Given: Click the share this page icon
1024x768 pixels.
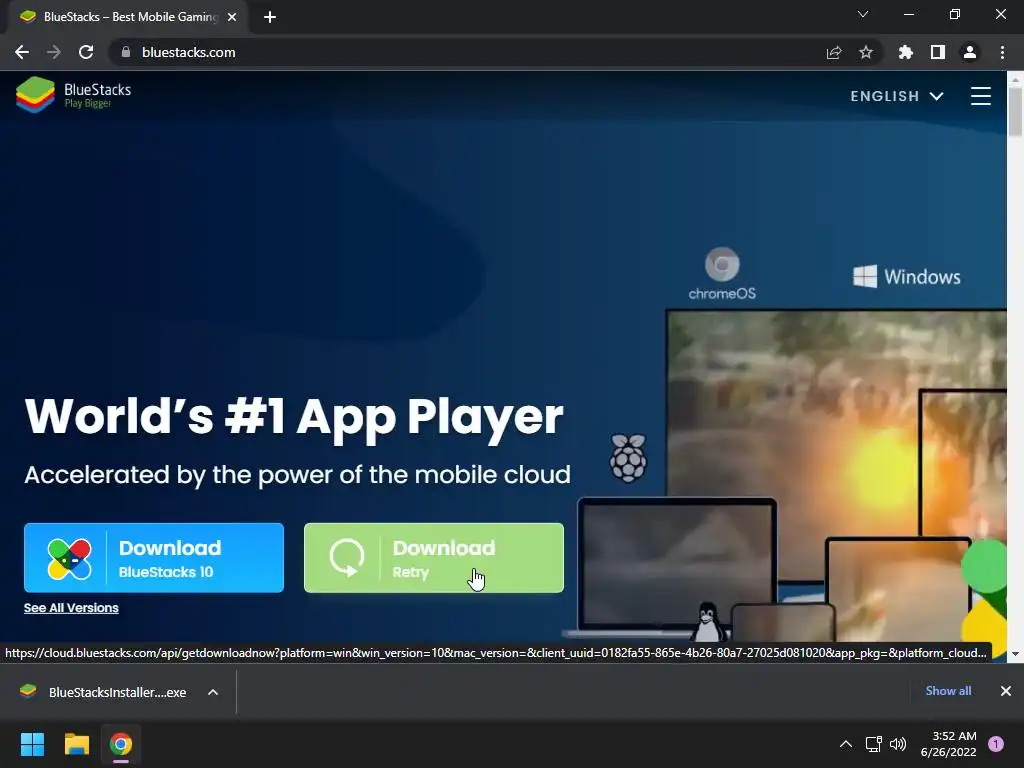Looking at the screenshot, I should click(834, 52).
